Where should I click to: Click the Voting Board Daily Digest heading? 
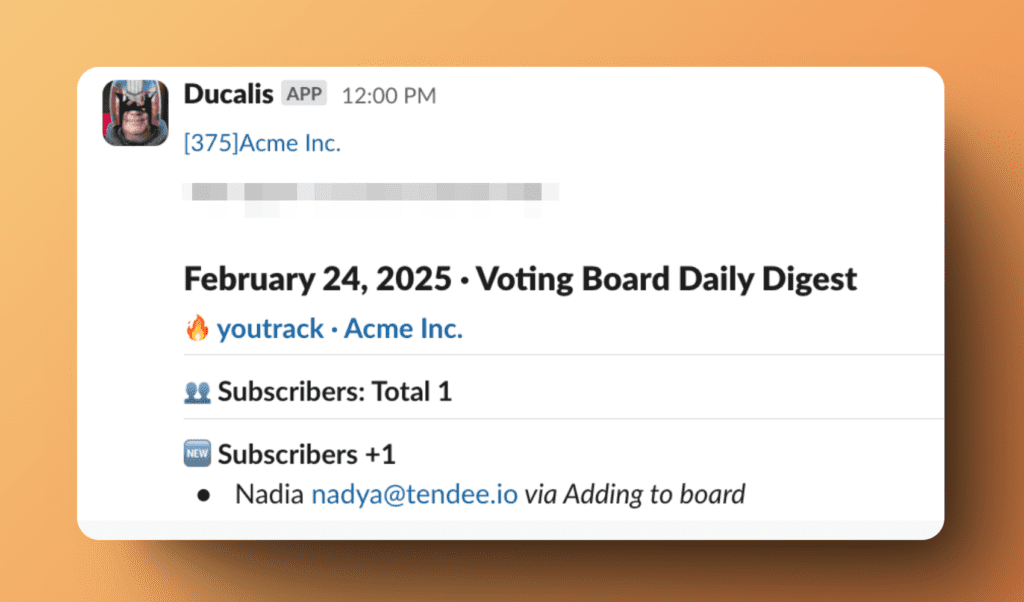pos(666,278)
